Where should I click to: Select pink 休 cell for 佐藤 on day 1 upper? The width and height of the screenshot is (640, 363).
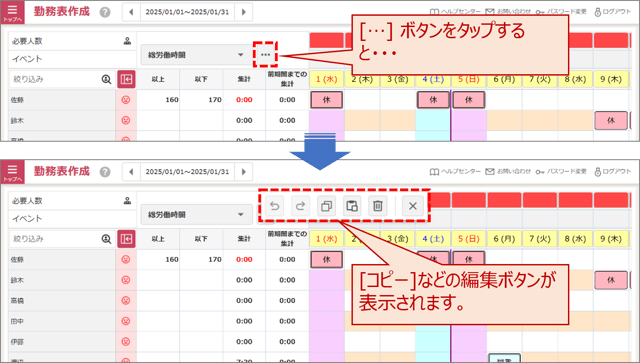327,100
